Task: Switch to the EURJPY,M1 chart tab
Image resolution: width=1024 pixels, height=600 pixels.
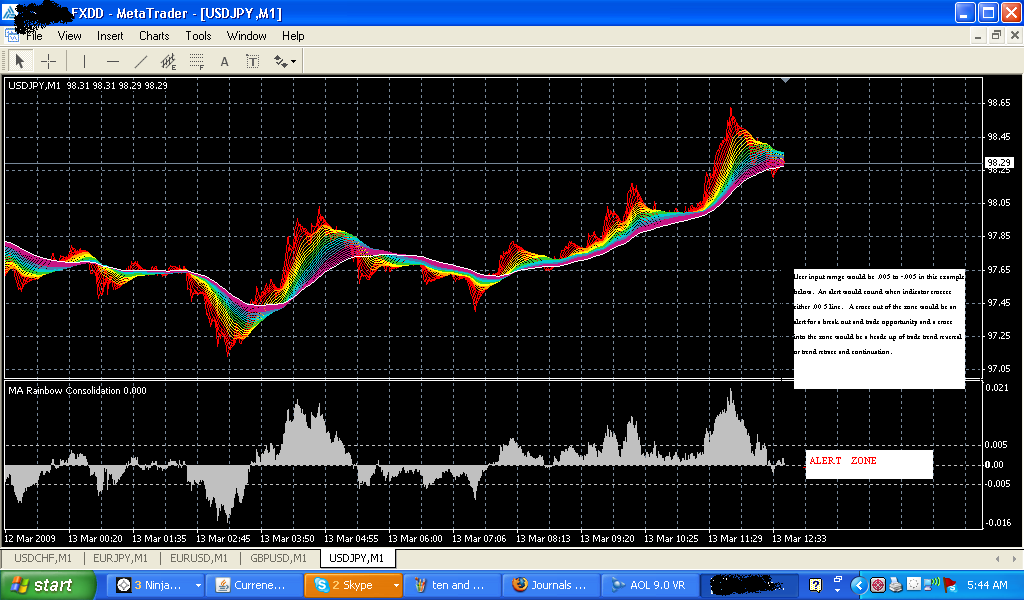Action: coord(120,558)
